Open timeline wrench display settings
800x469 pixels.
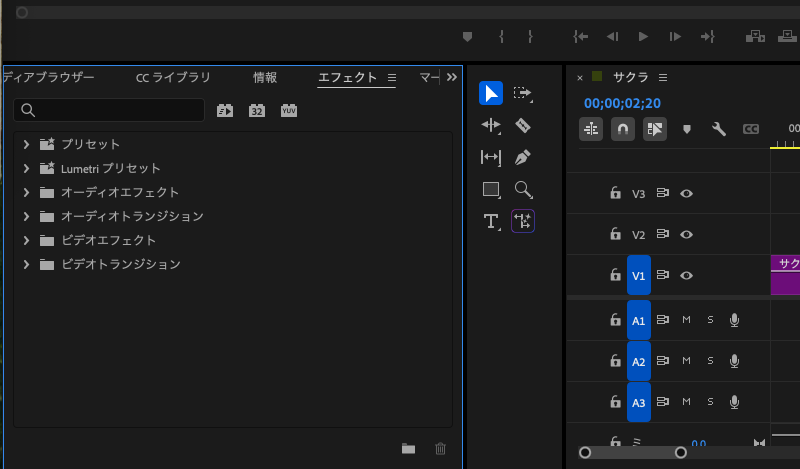tap(718, 129)
